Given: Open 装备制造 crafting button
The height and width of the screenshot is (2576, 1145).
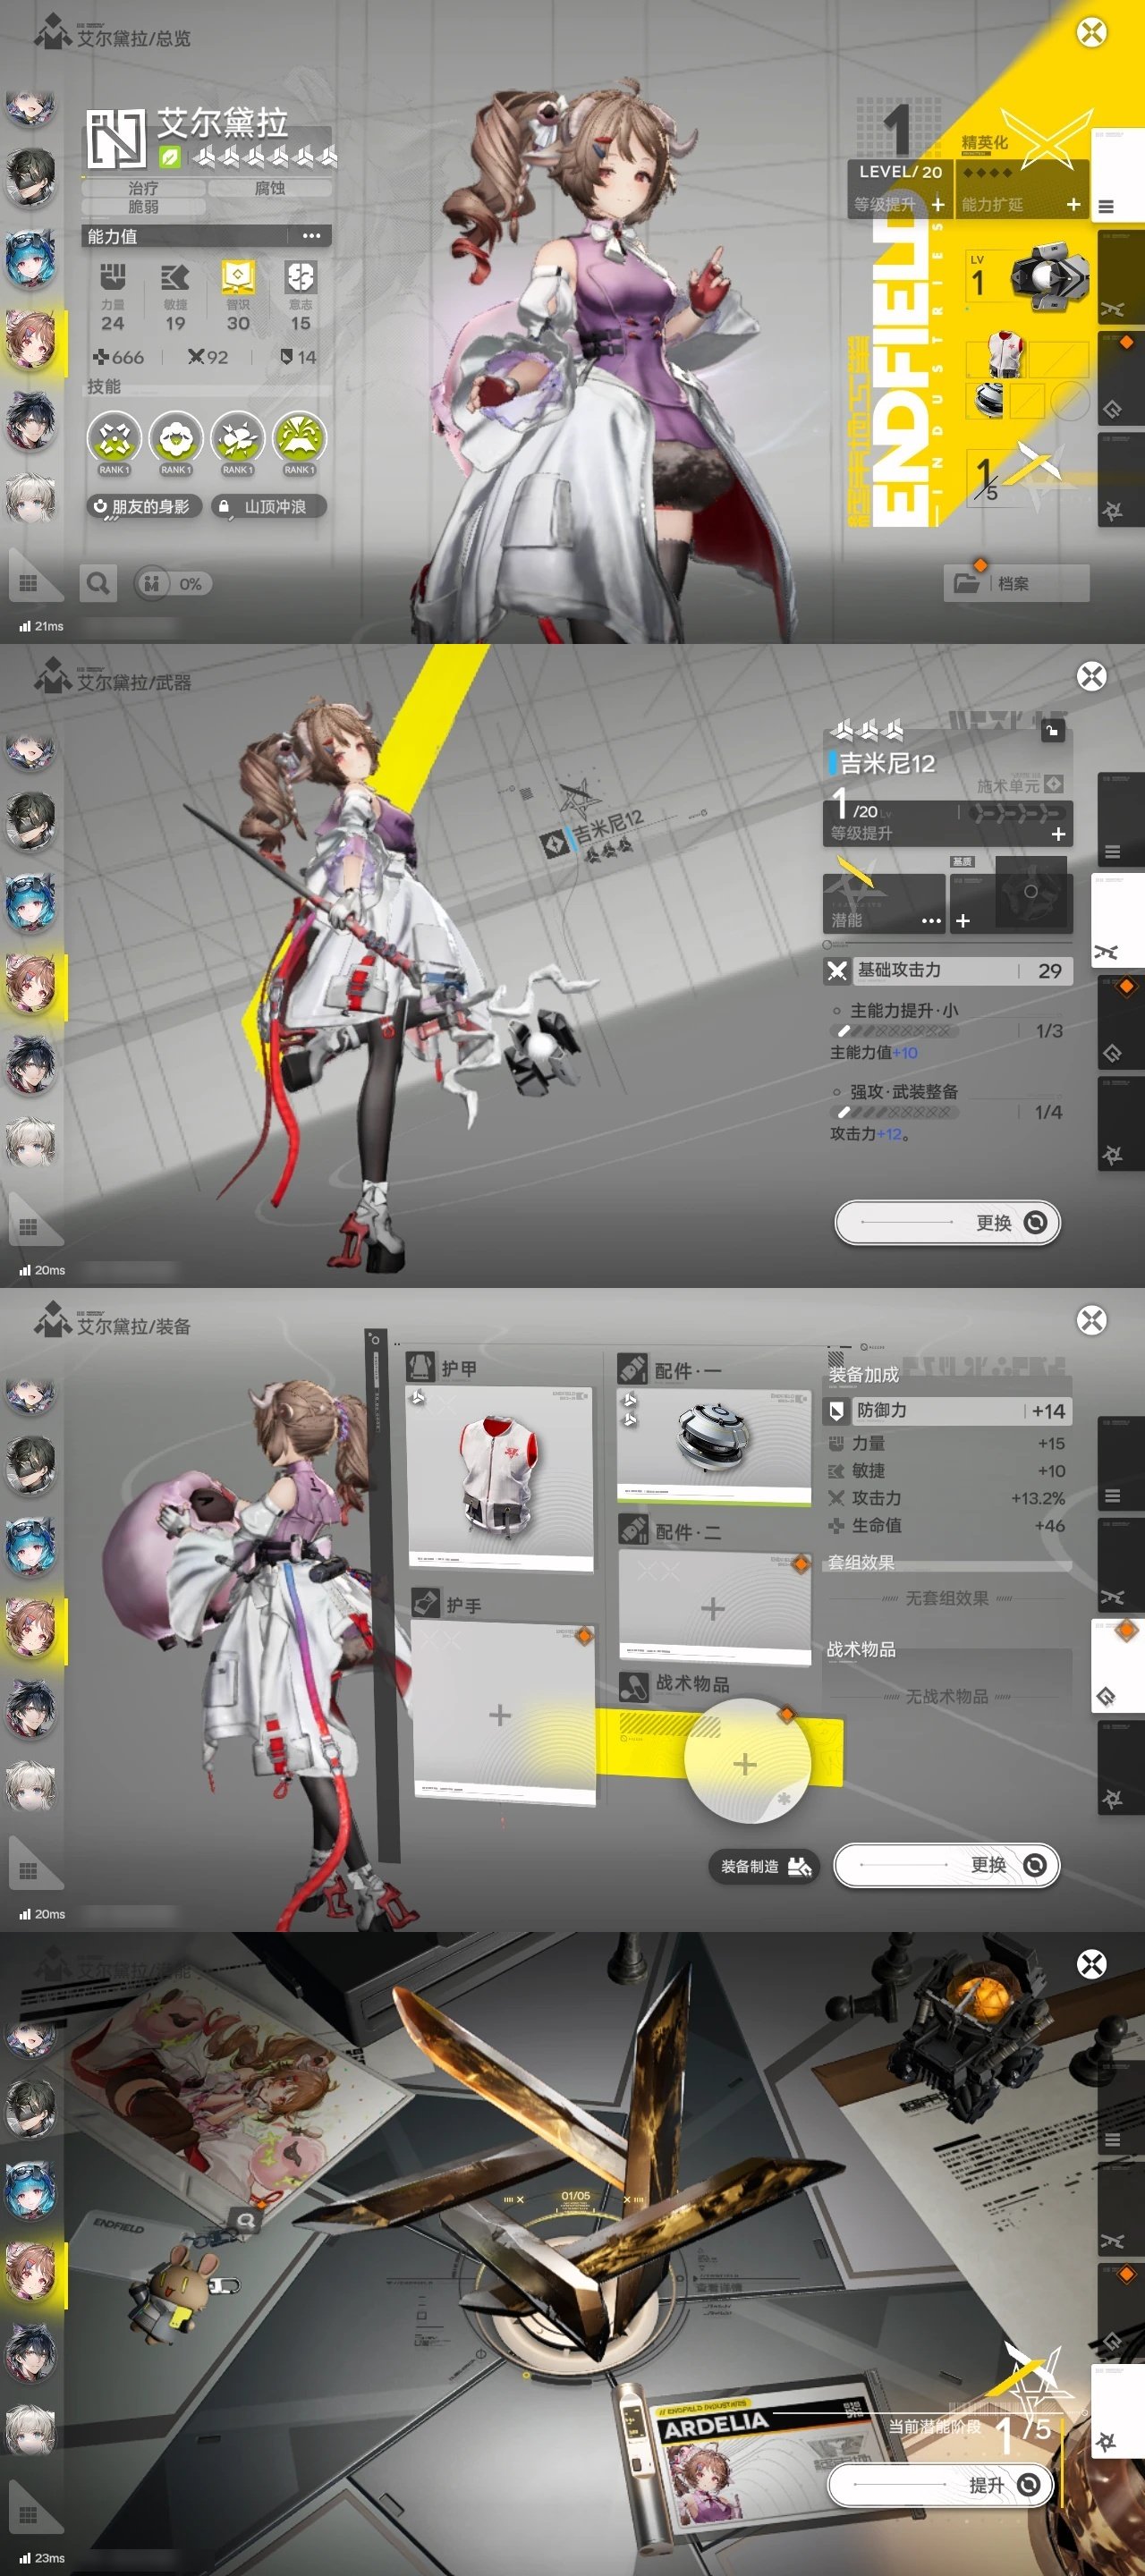Looking at the screenshot, I should (764, 1866).
